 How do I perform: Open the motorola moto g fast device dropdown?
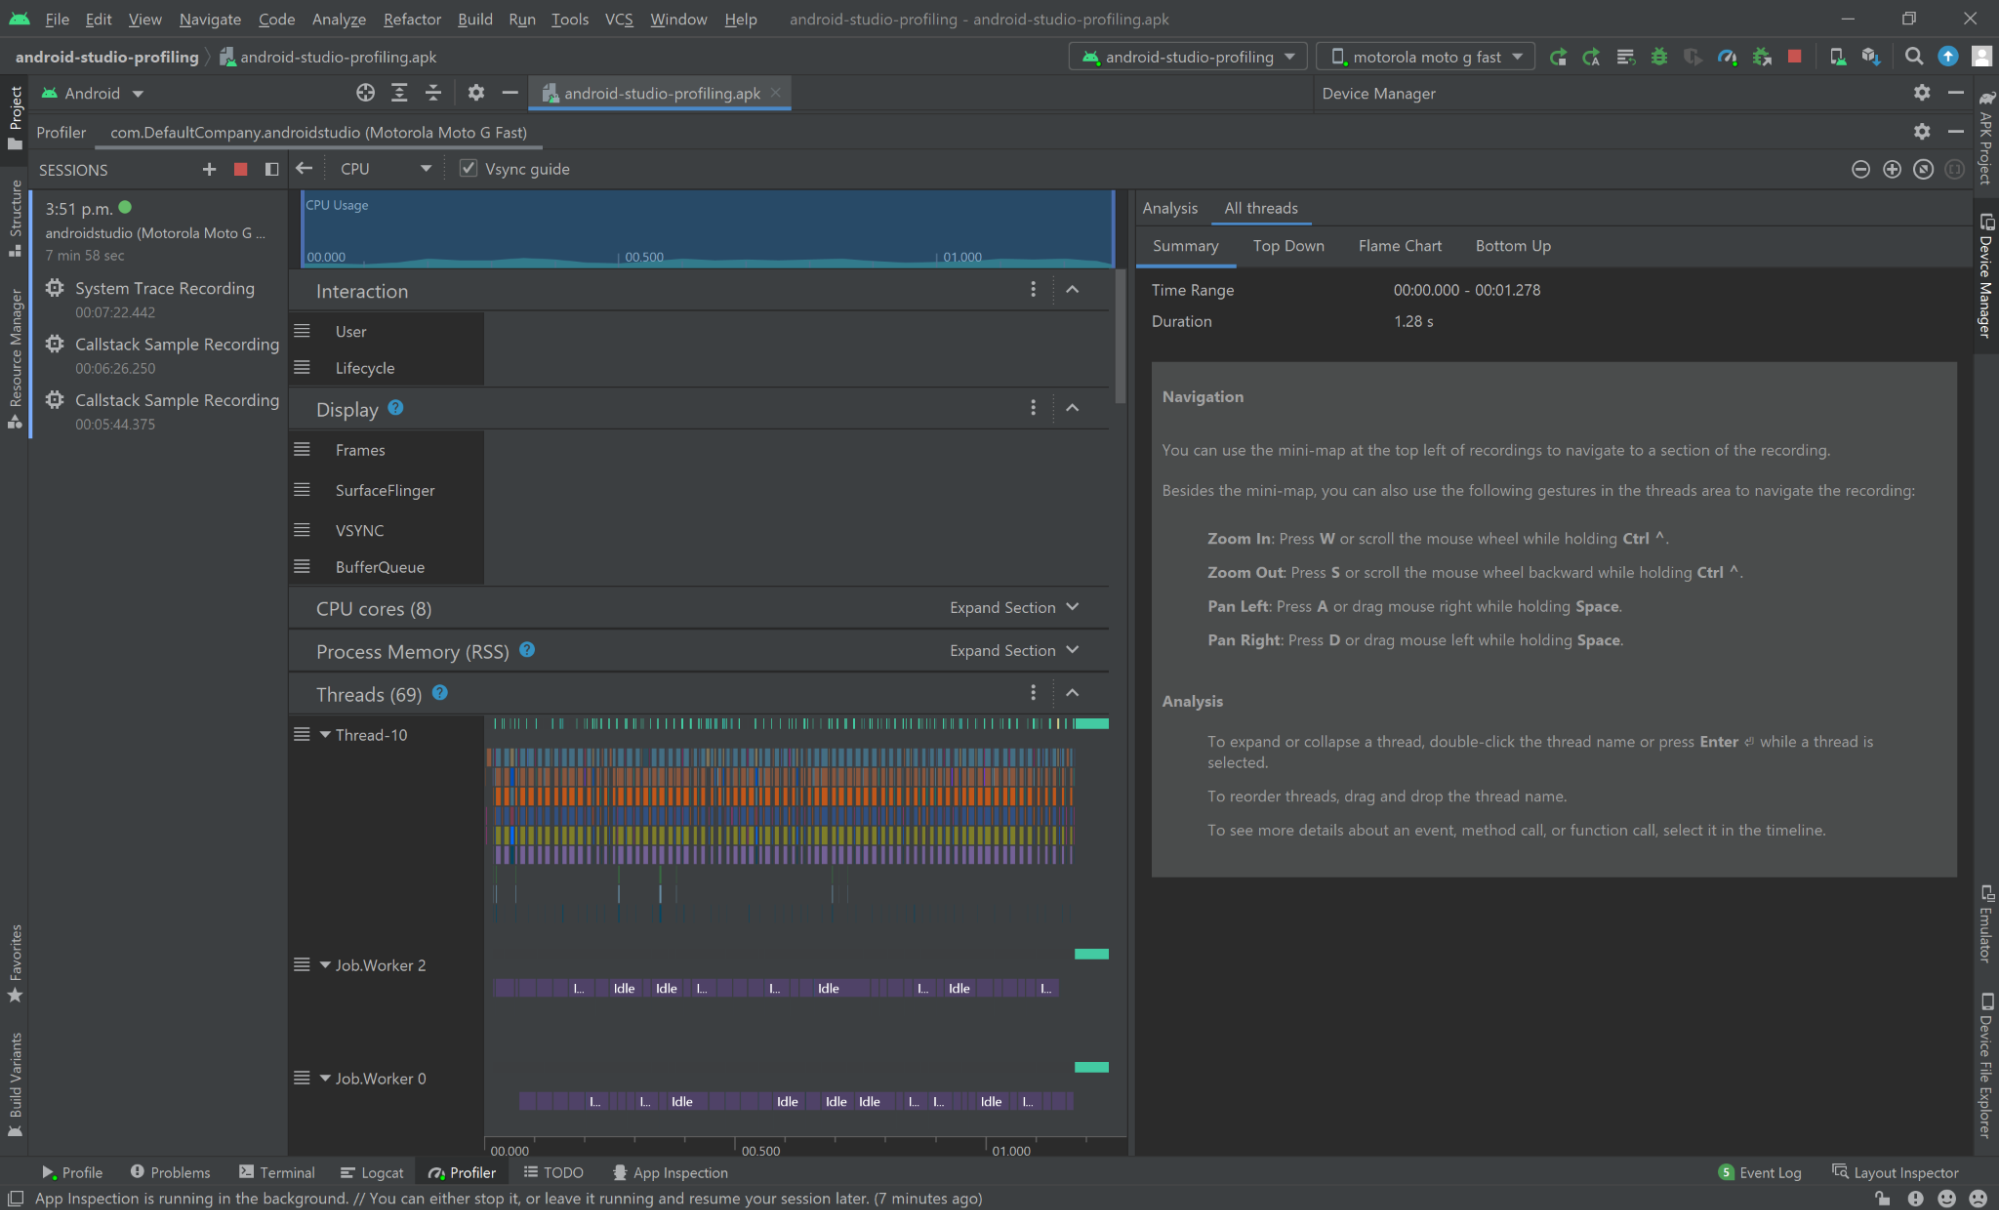click(x=1425, y=57)
